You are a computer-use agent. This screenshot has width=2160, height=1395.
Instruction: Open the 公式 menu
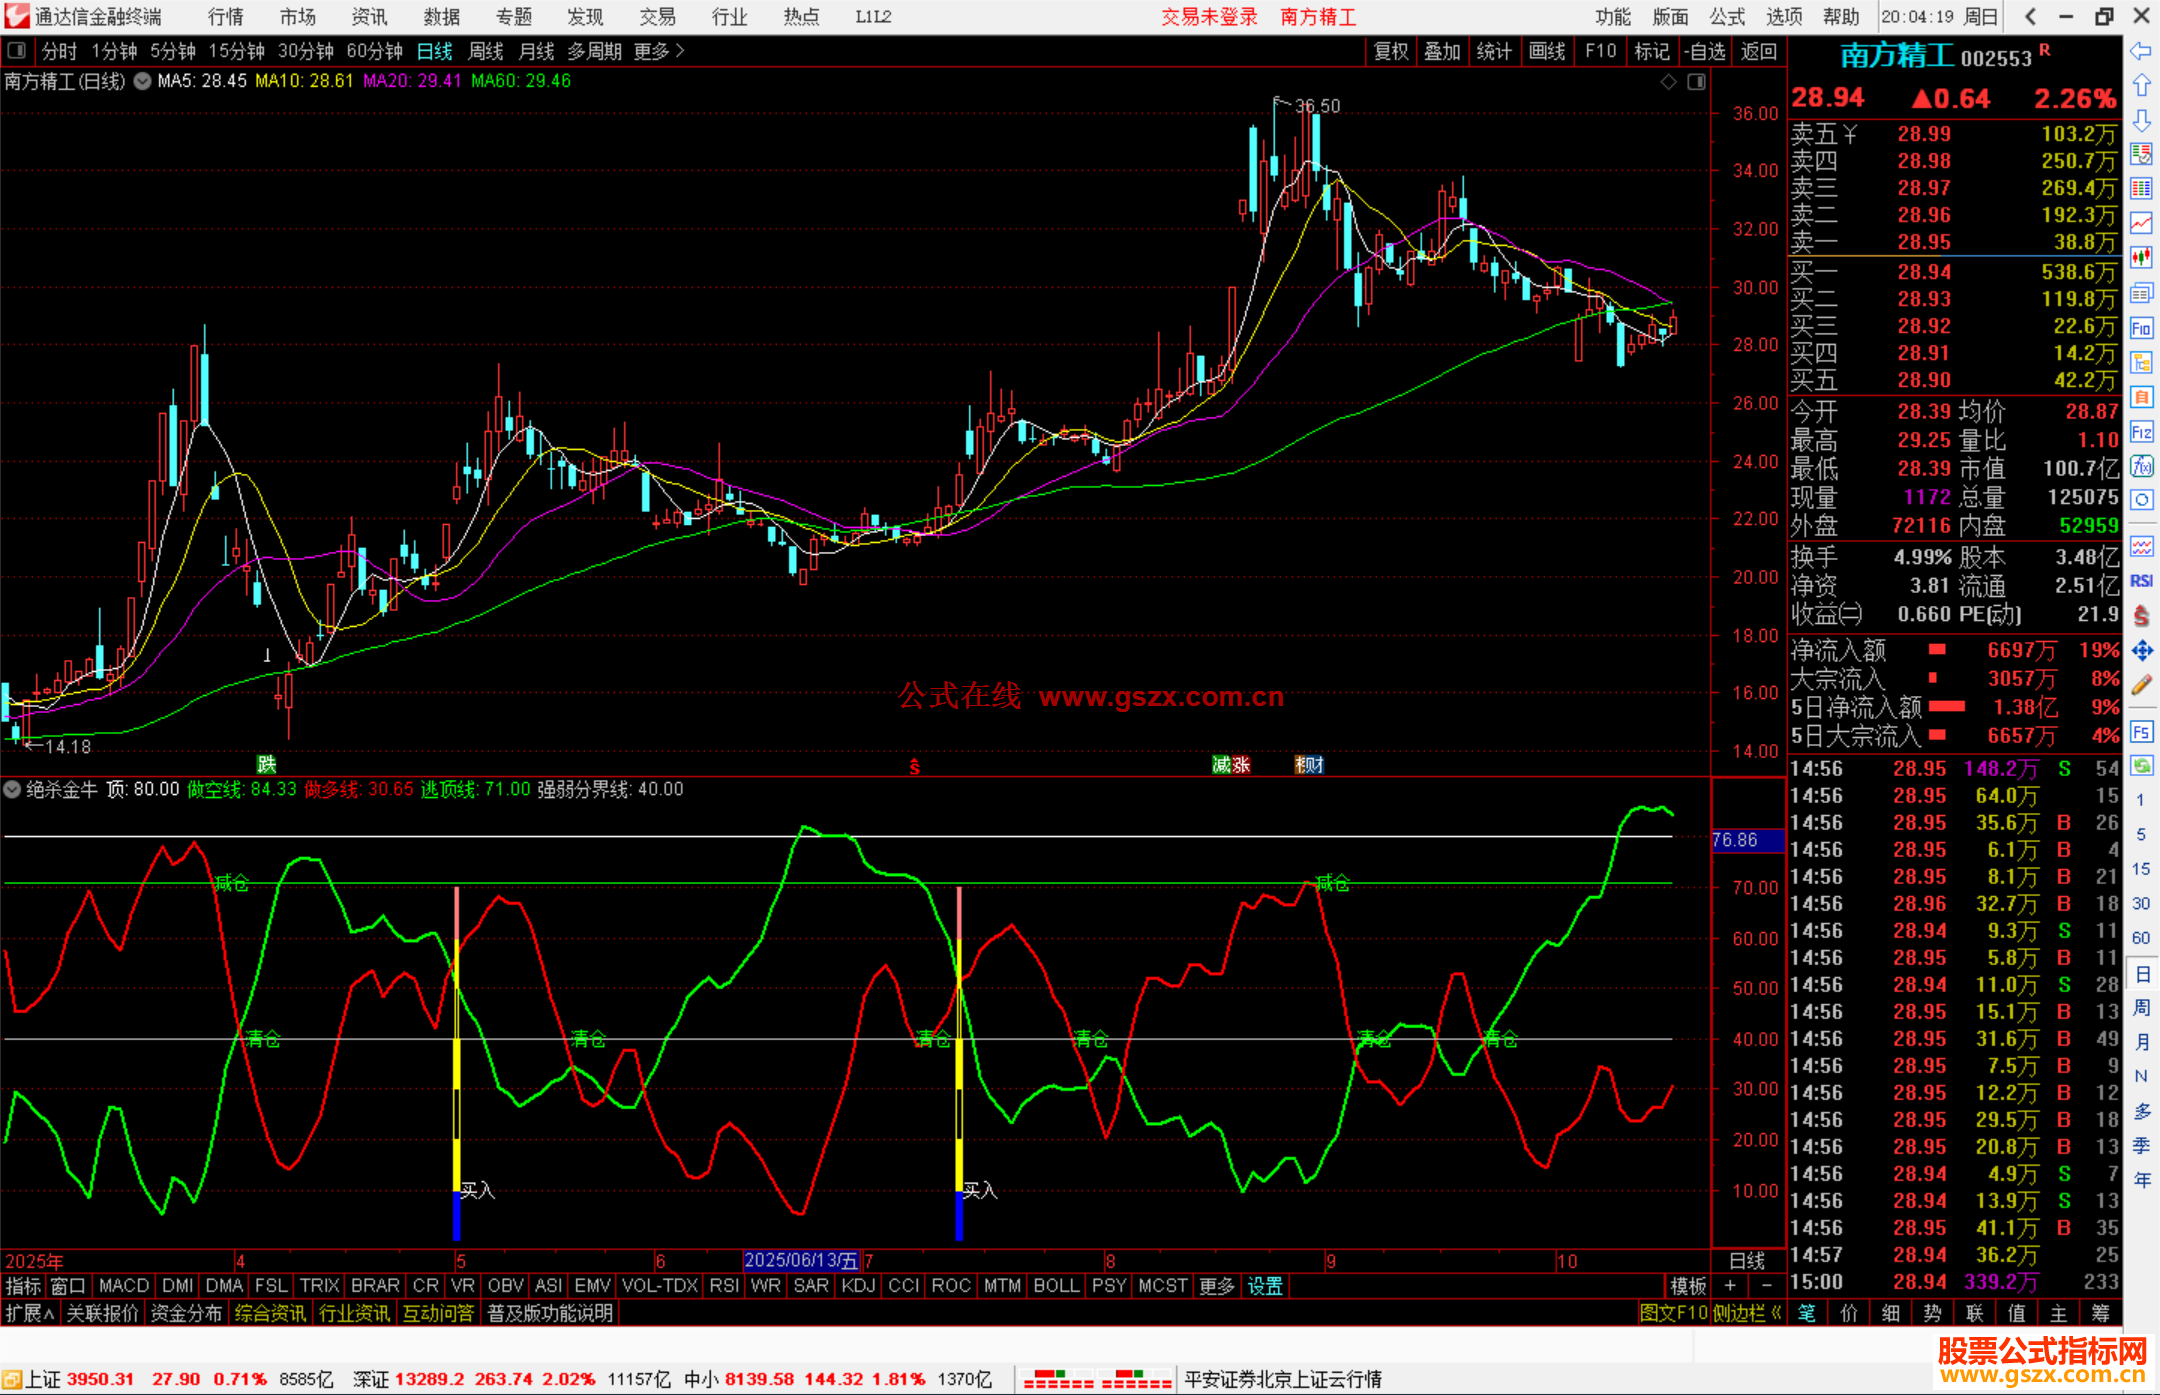(x=1726, y=17)
